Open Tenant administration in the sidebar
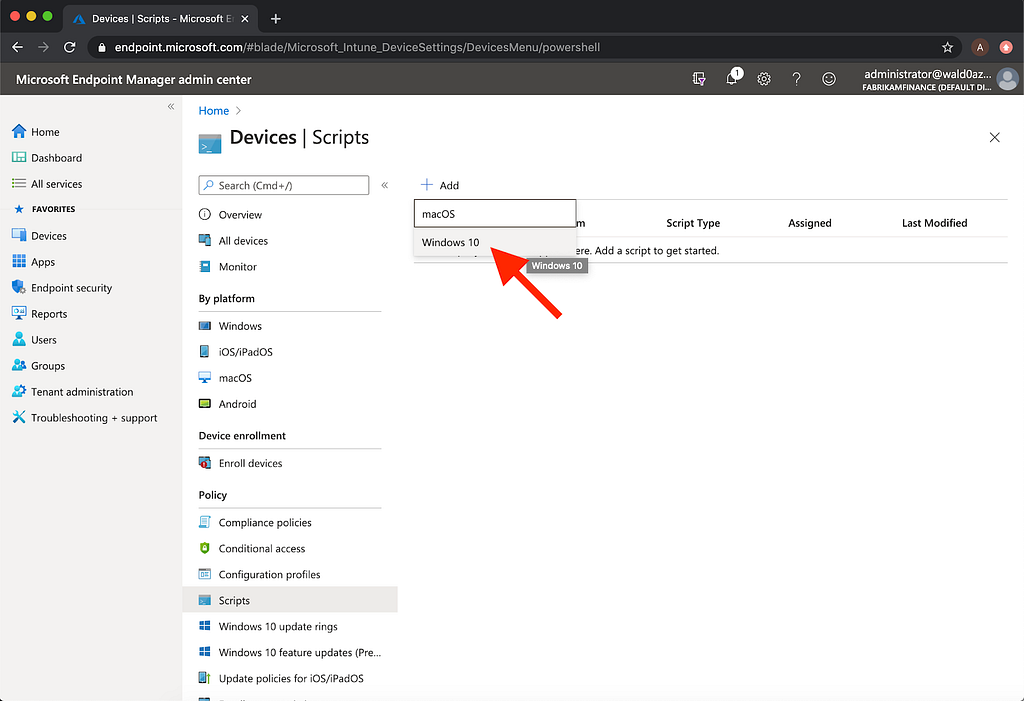Viewport: 1024px width, 701px height. coord(82,392)
